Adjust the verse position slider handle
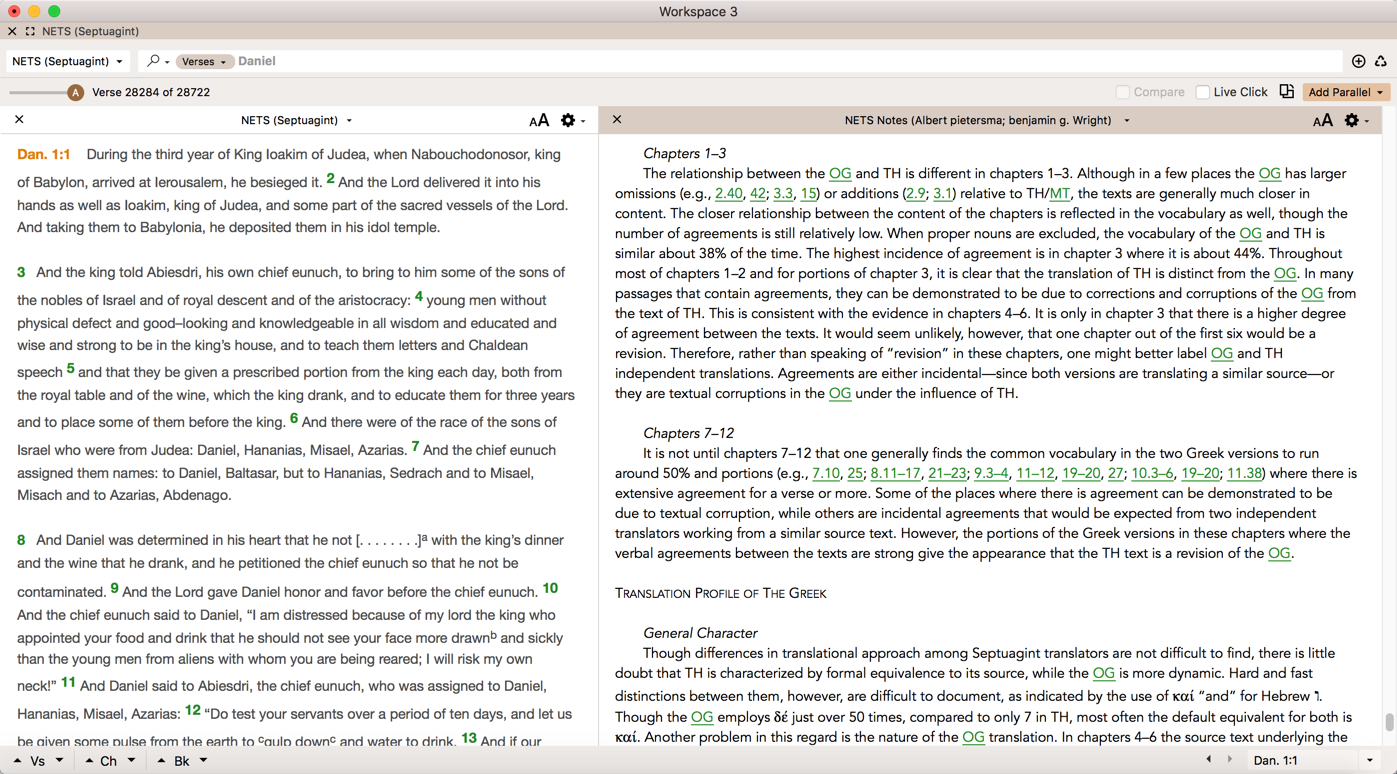 tap(75, 92)
